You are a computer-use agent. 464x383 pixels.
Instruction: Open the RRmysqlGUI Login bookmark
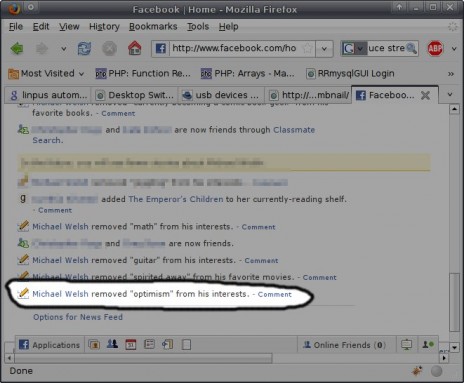350,74
